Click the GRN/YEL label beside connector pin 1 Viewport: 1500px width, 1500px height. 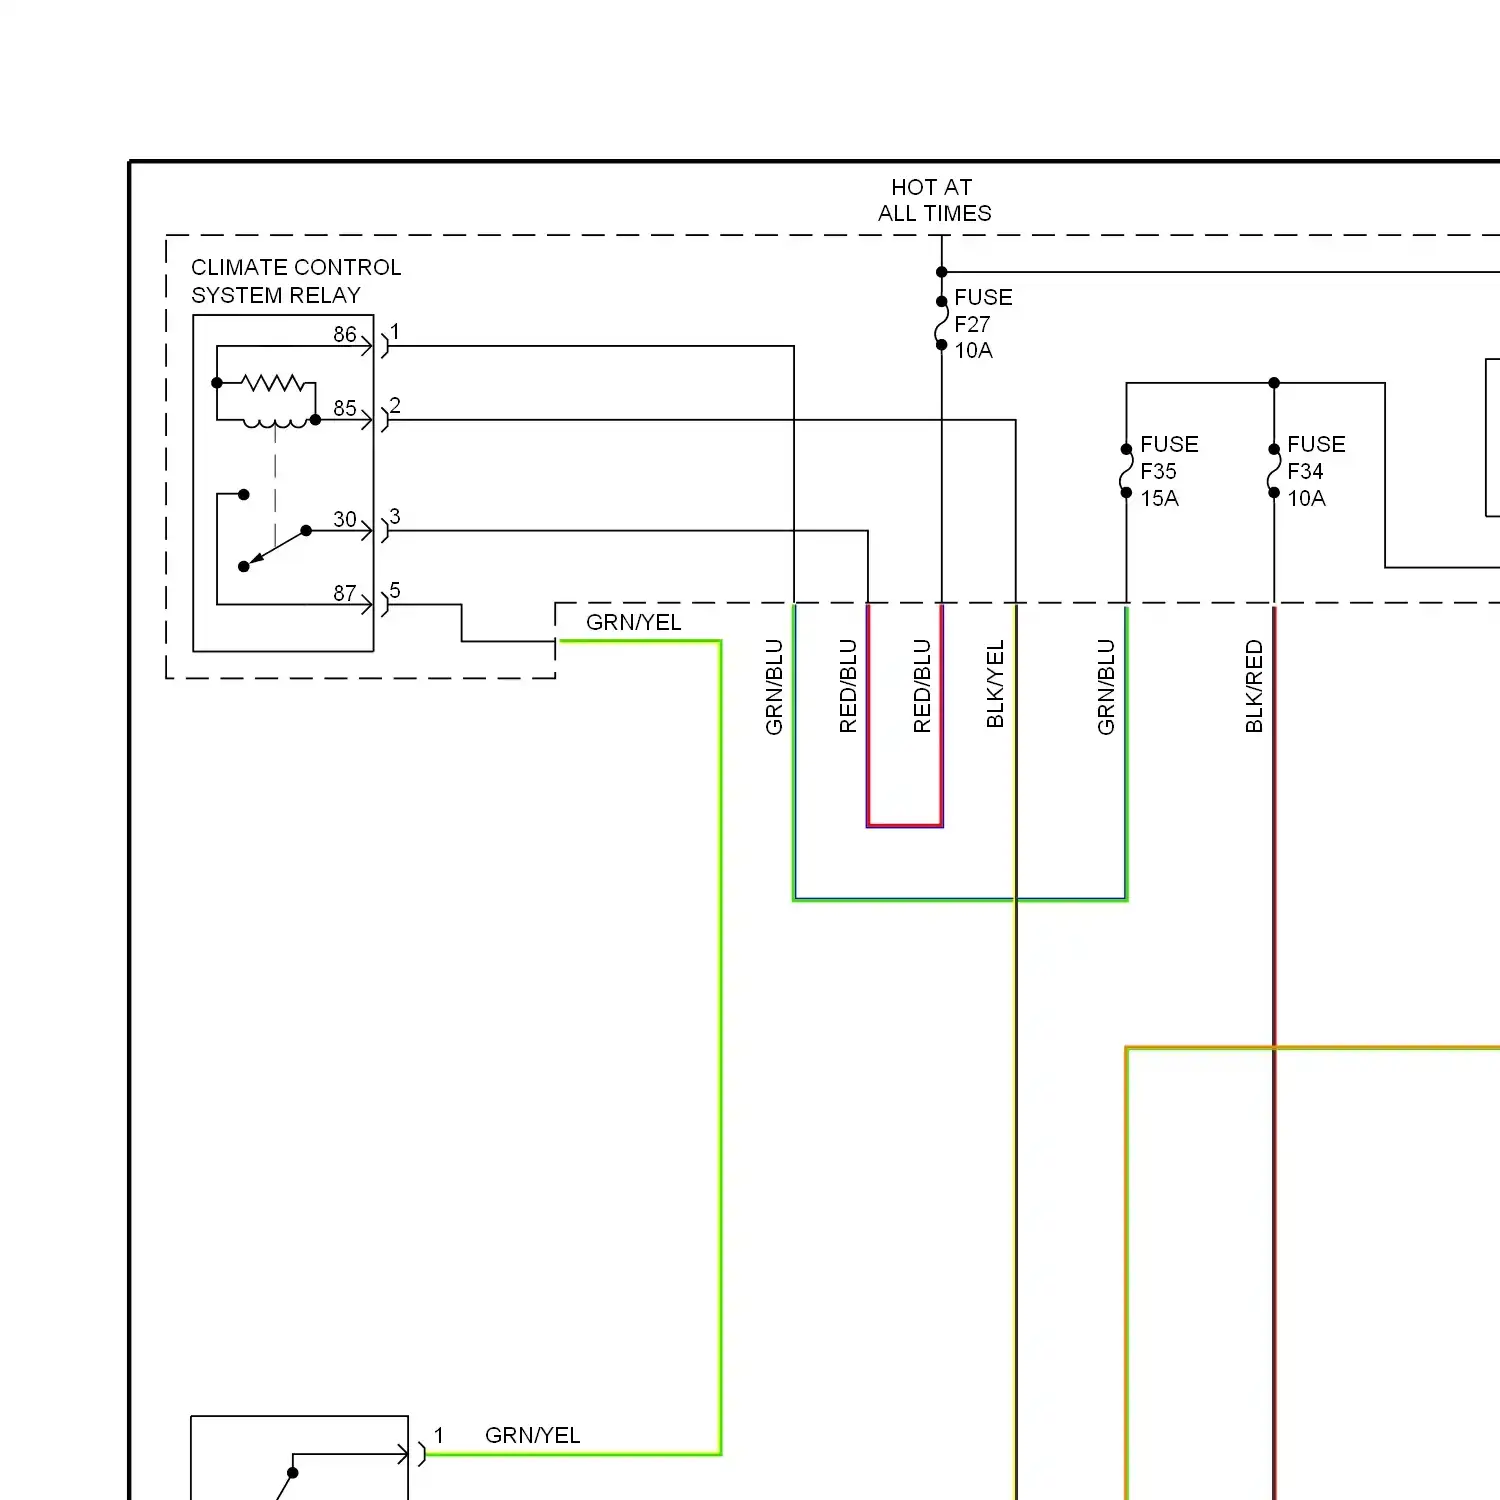click(x=532, y=1435)
